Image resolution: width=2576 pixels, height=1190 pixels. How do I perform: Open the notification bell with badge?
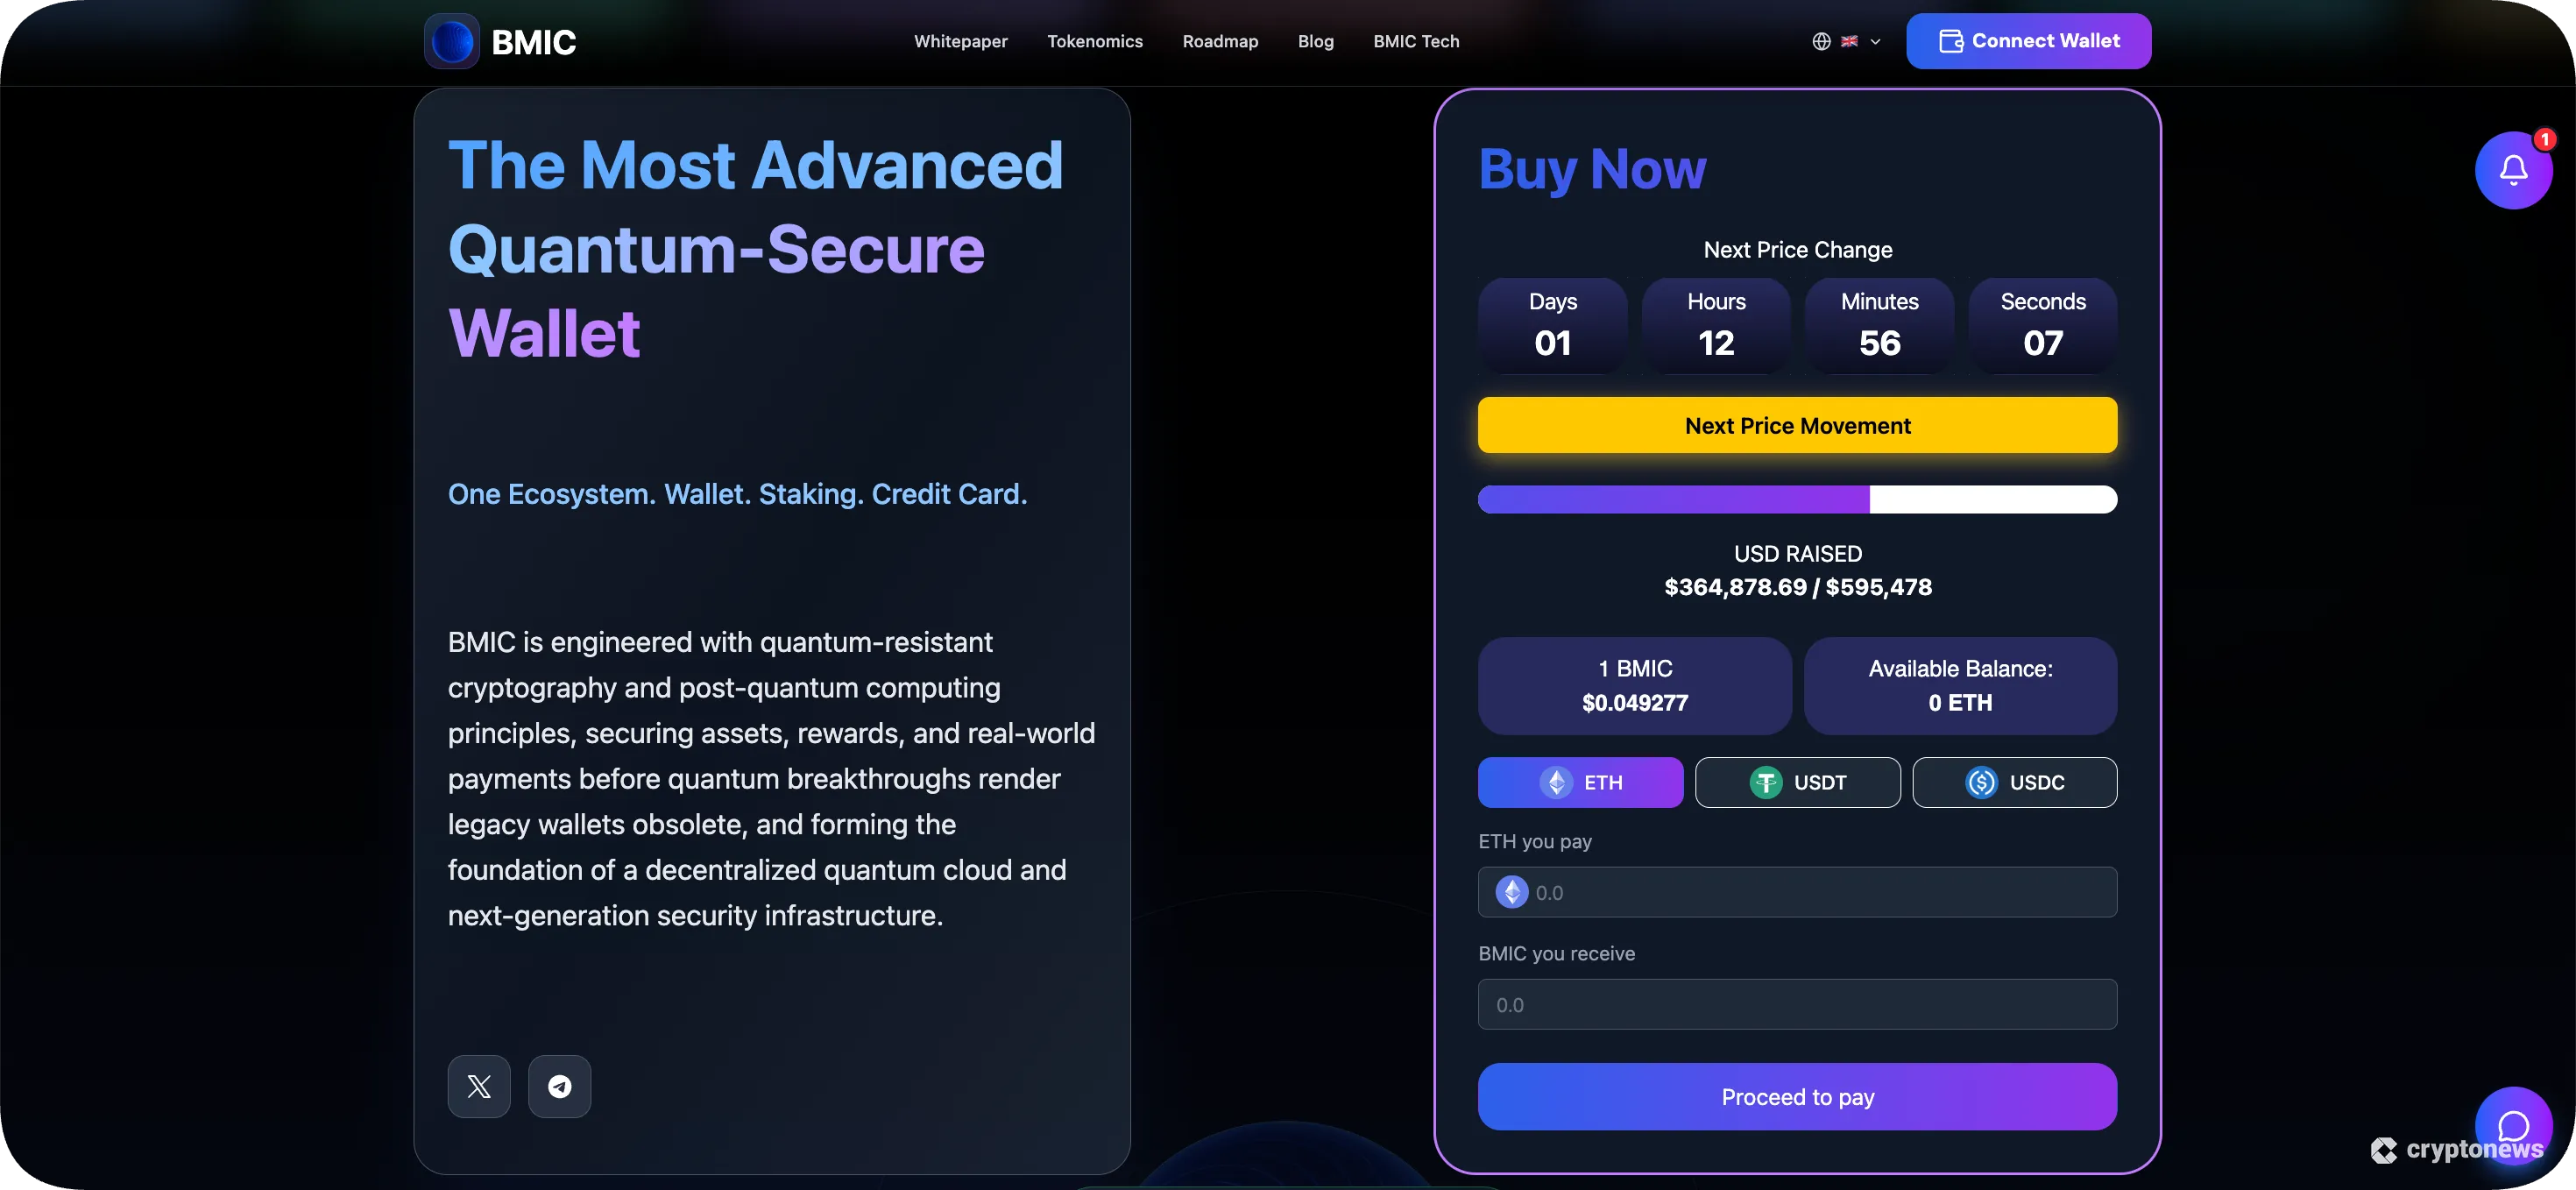[x=2514, y=169]
